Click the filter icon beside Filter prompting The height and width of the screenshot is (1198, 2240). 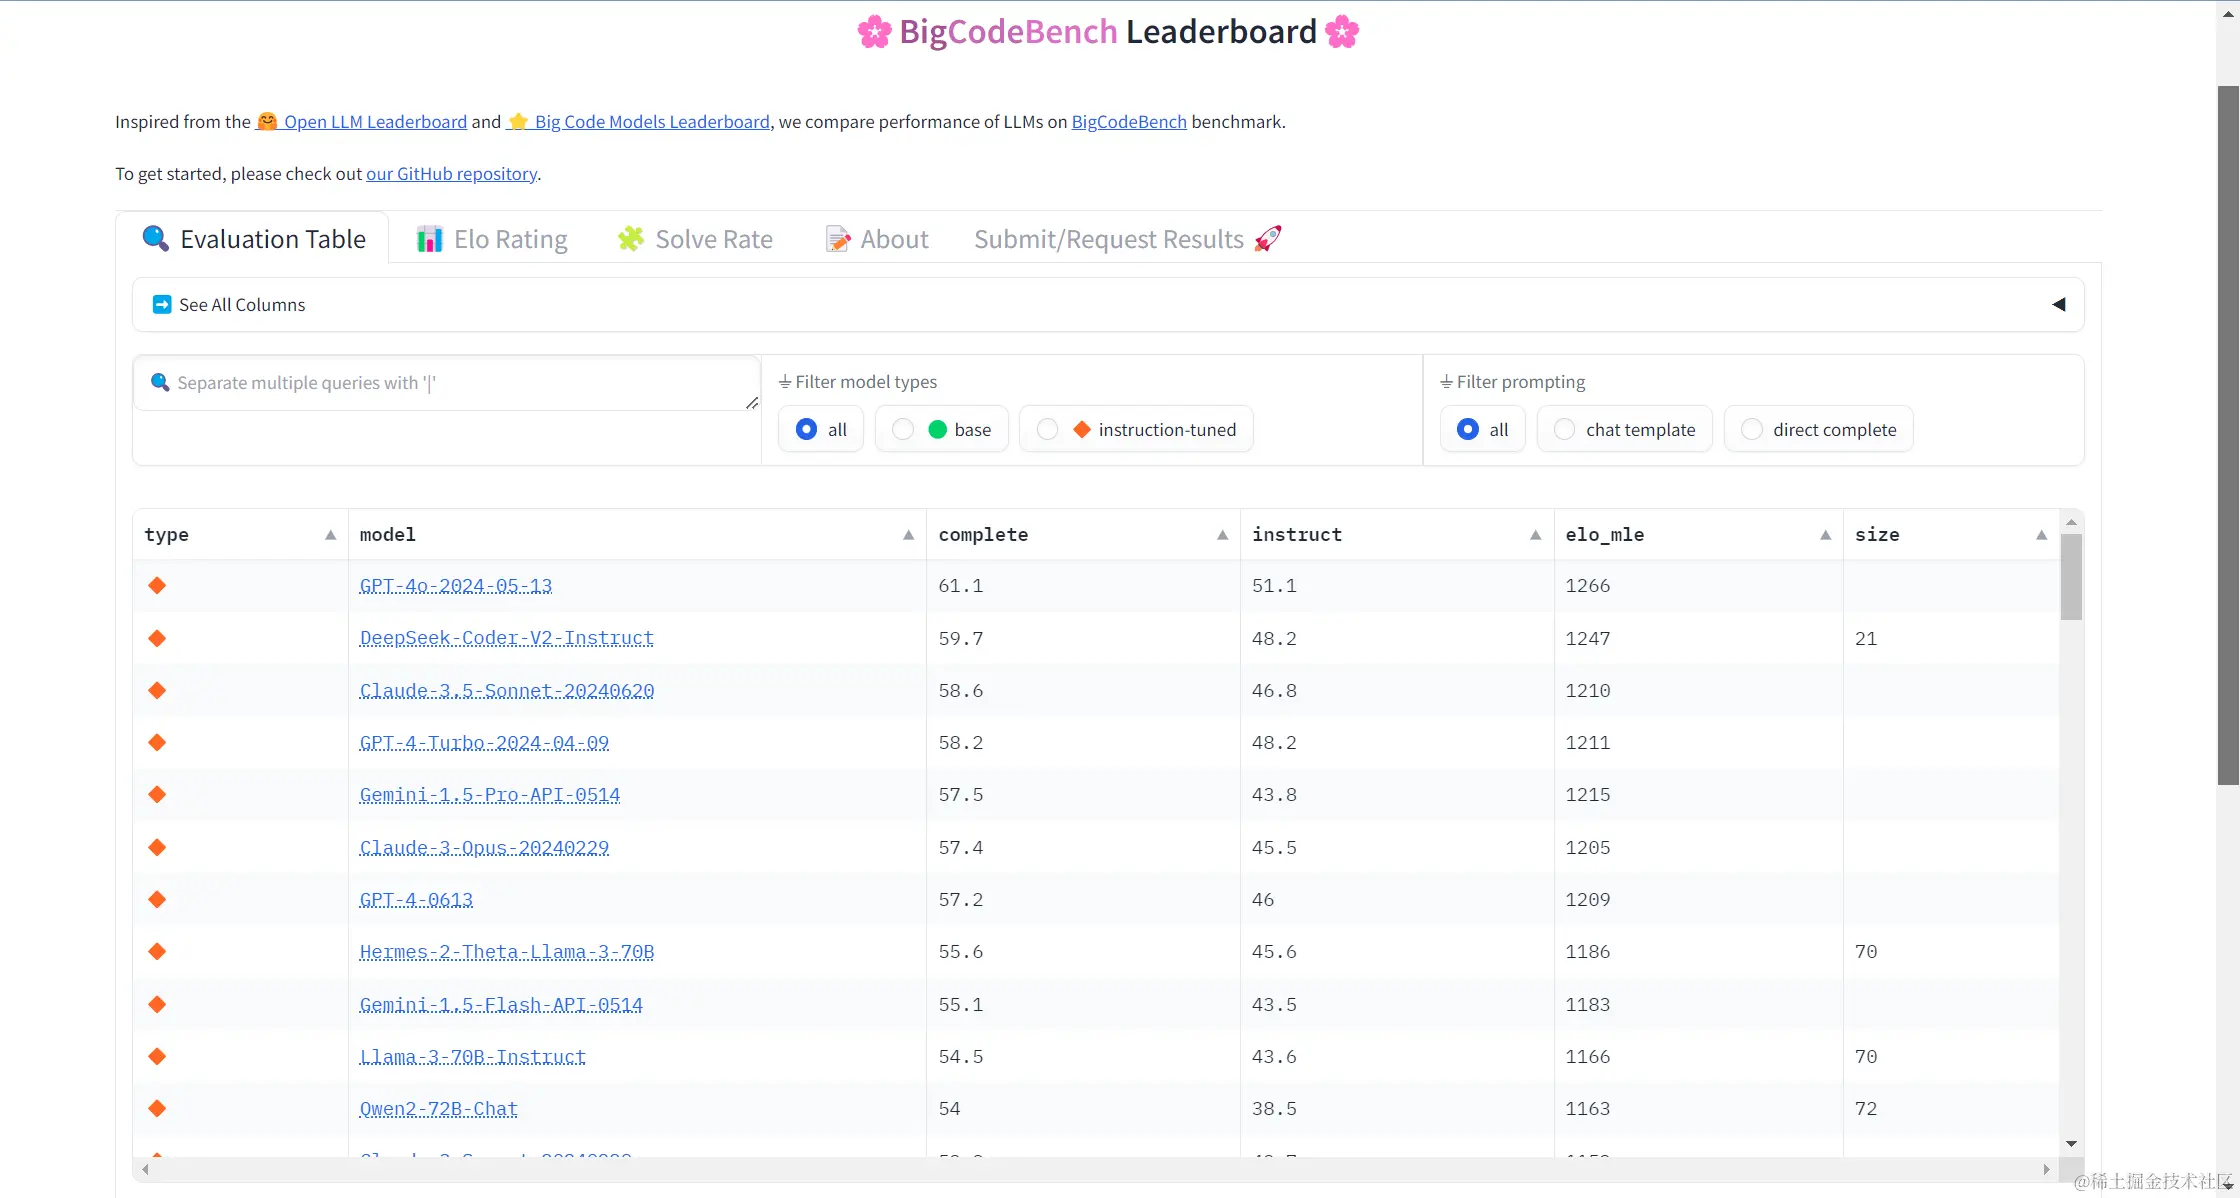[1446, 381]
